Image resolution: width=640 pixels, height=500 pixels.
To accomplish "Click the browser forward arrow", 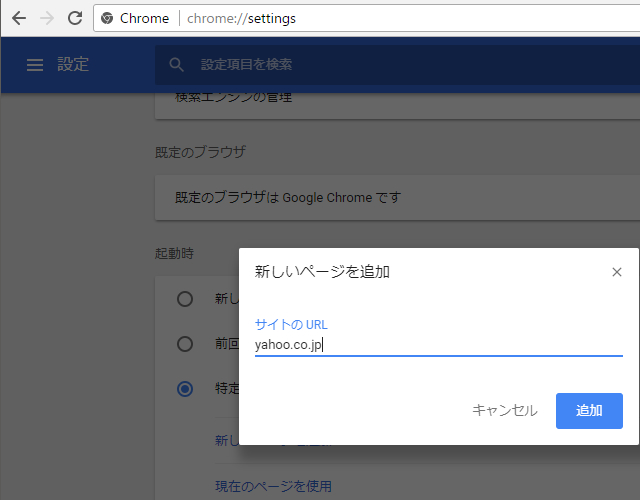I will [x=47, y=18].
